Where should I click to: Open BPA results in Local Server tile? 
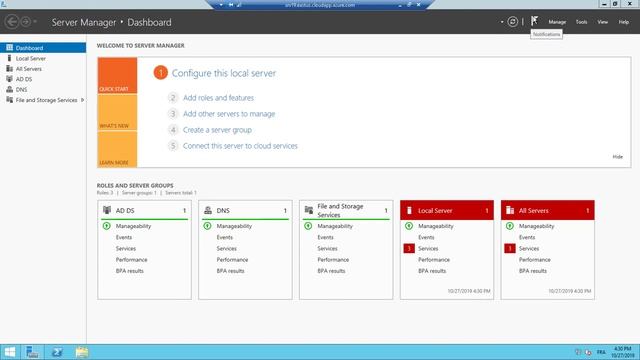[x=432, y=271]
